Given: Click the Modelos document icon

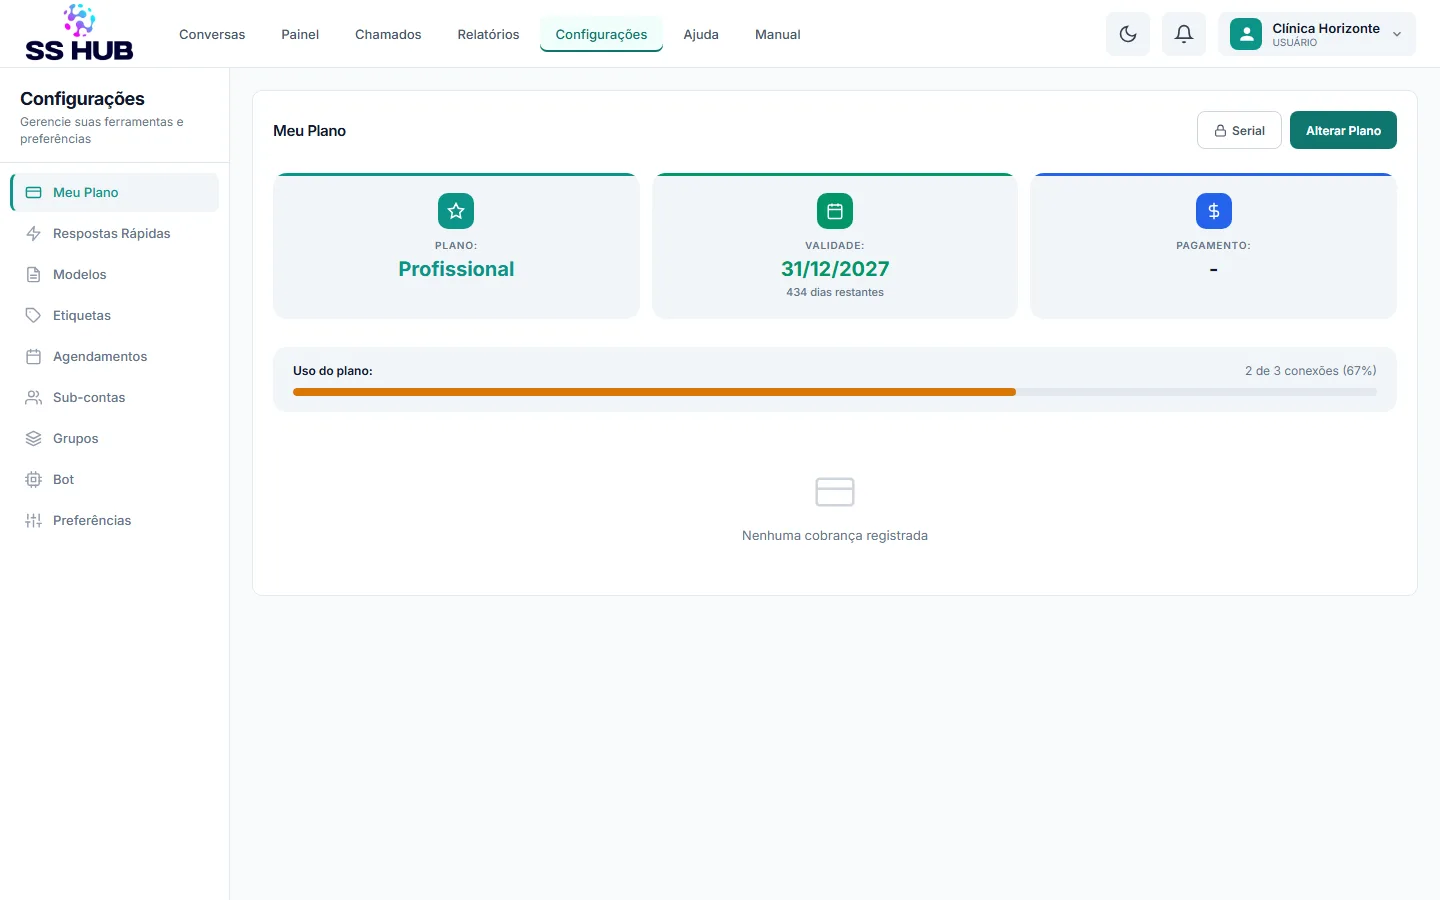Looking at the screenshot, I should [x=33, y=274].
